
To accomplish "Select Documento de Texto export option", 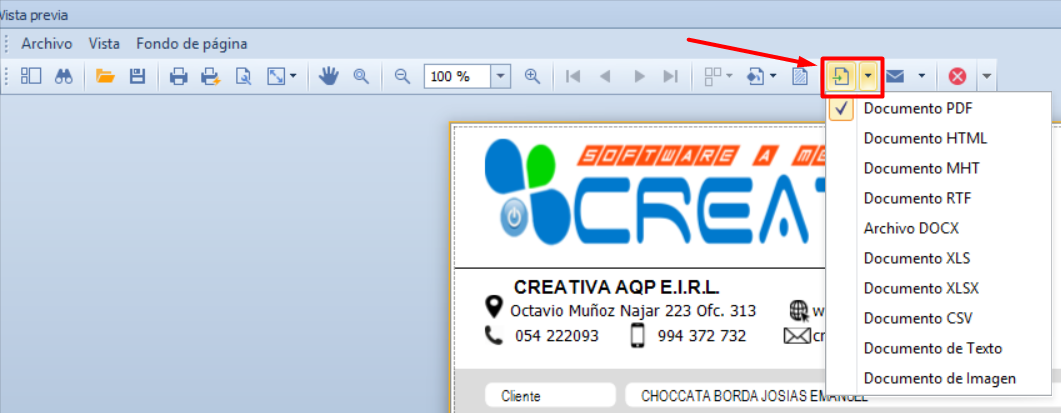I will pos(939,348).
